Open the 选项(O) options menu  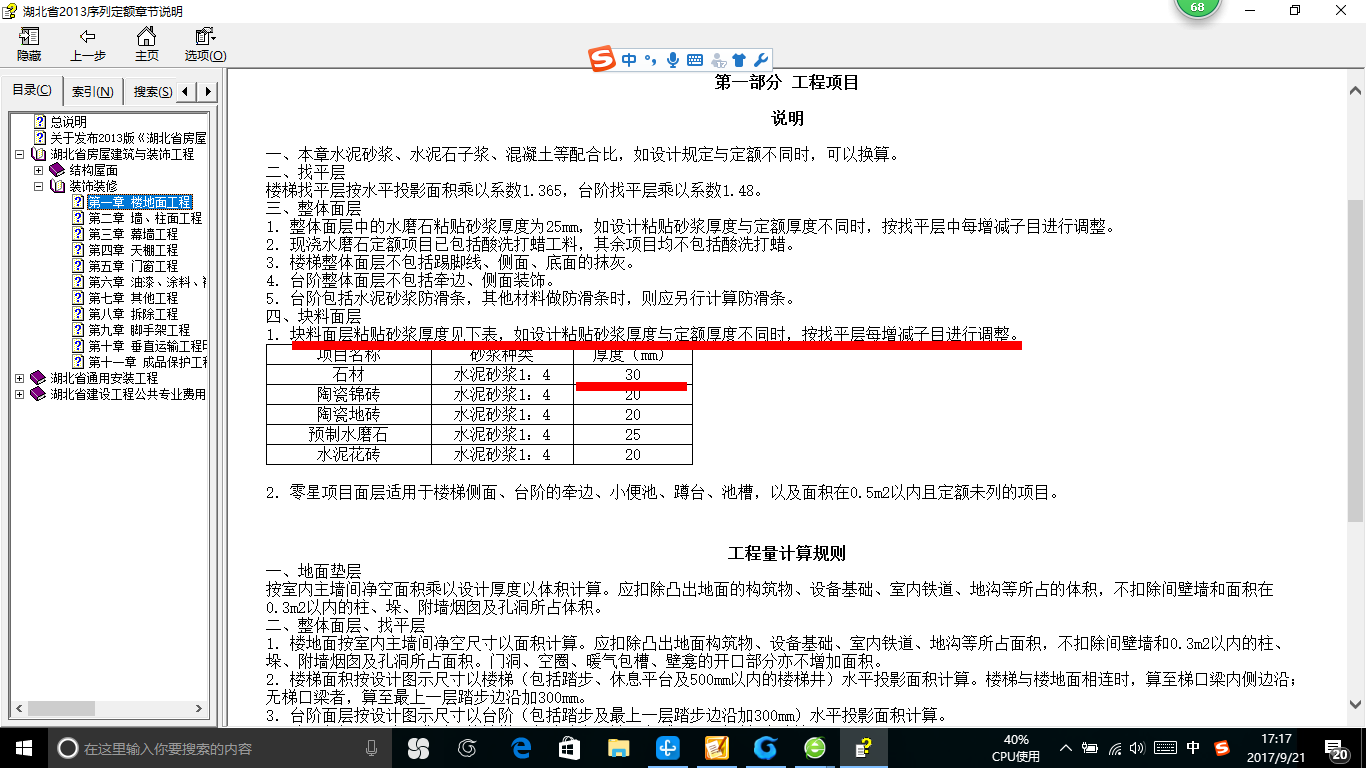pyautogui.click(x=205, y=45)
